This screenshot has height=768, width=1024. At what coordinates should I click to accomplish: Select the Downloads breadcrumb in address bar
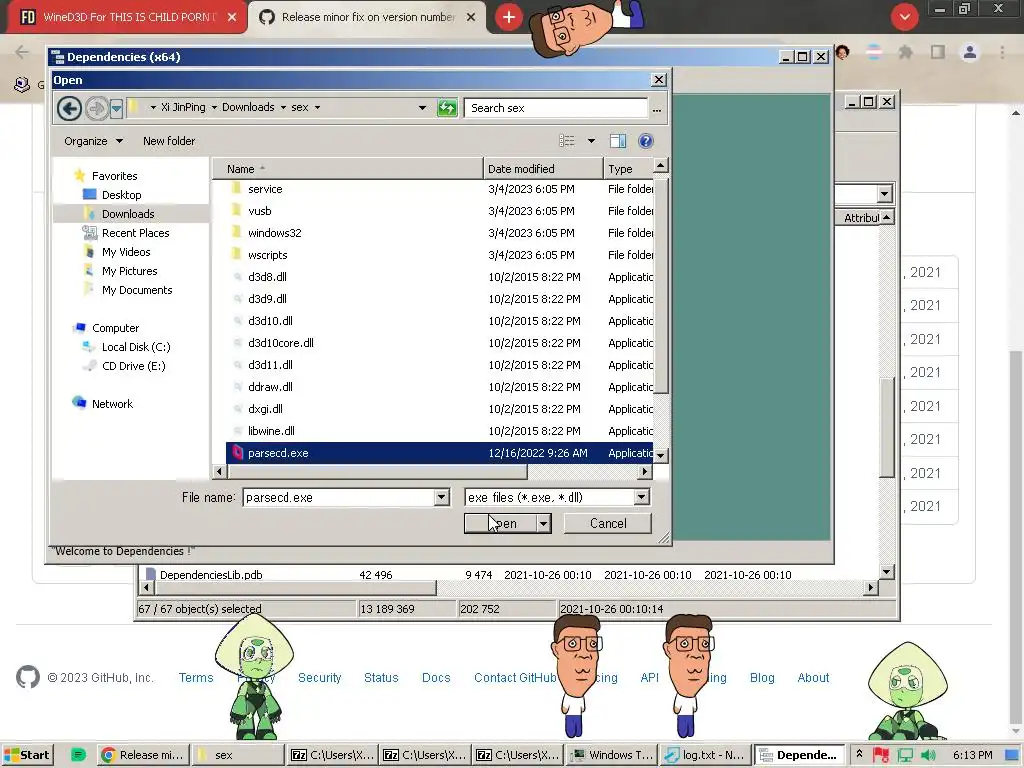(248, 107)
